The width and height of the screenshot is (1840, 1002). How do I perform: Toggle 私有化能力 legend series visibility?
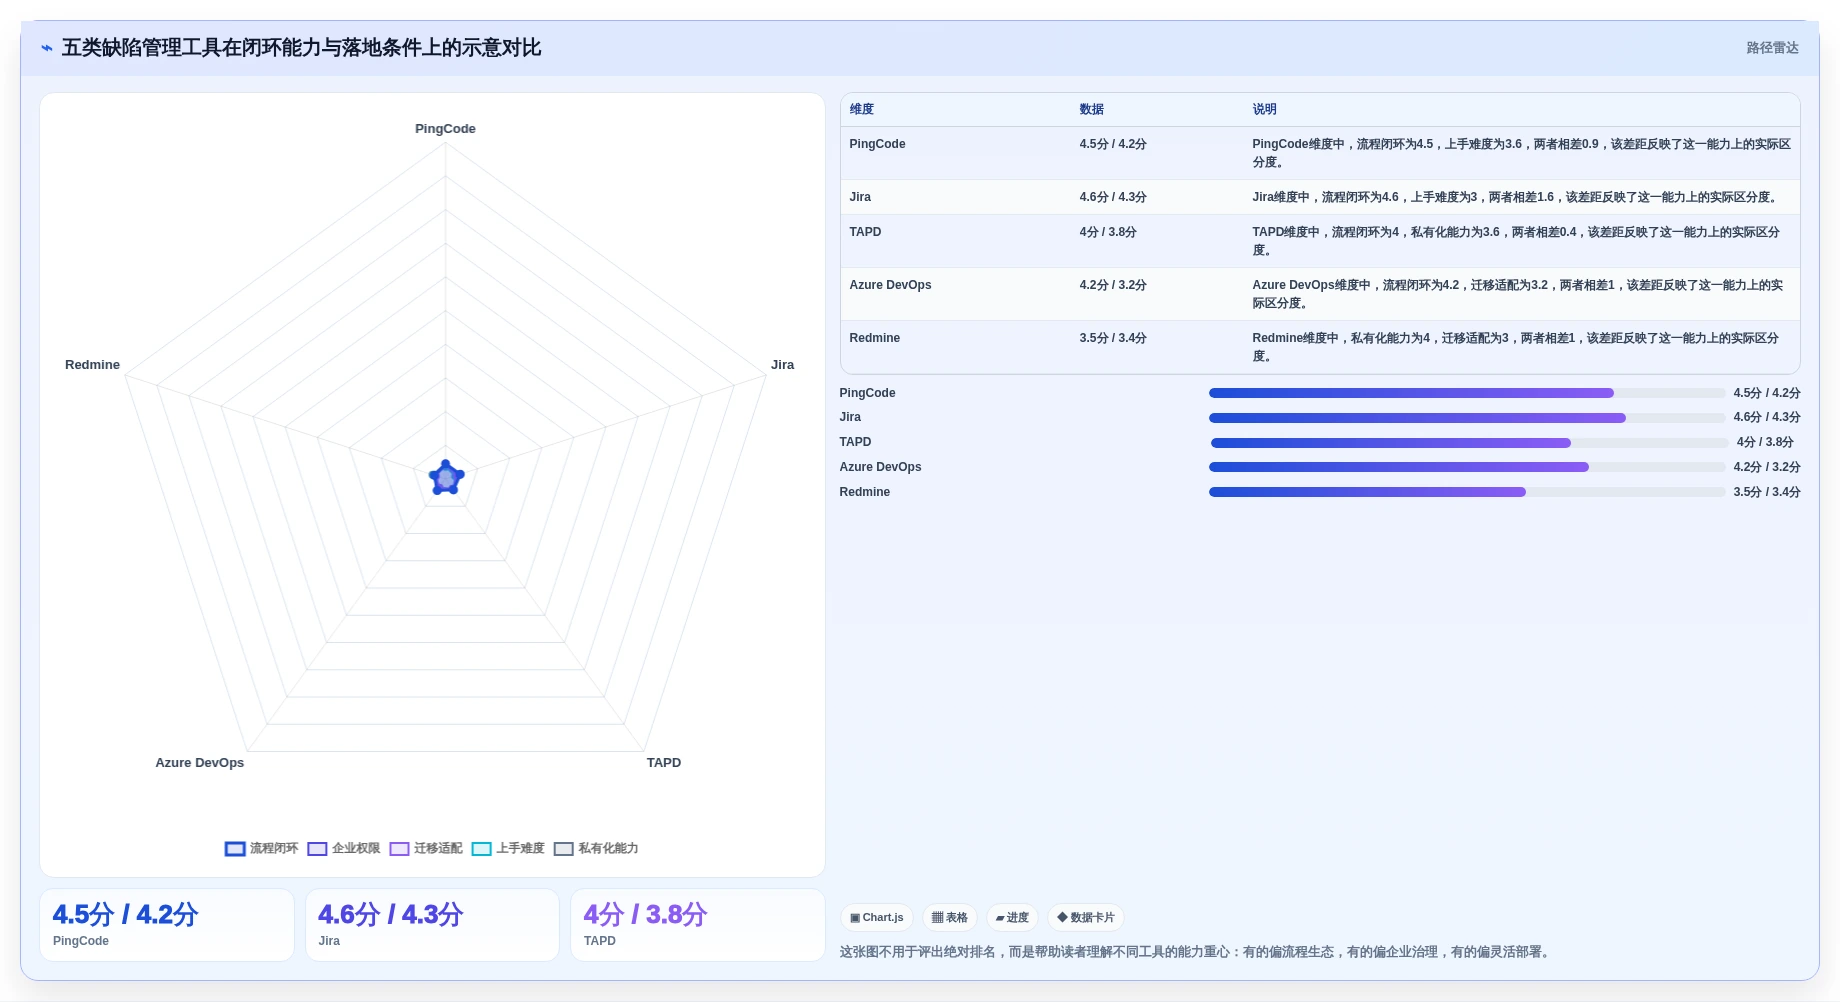click(x=596, y=848)
